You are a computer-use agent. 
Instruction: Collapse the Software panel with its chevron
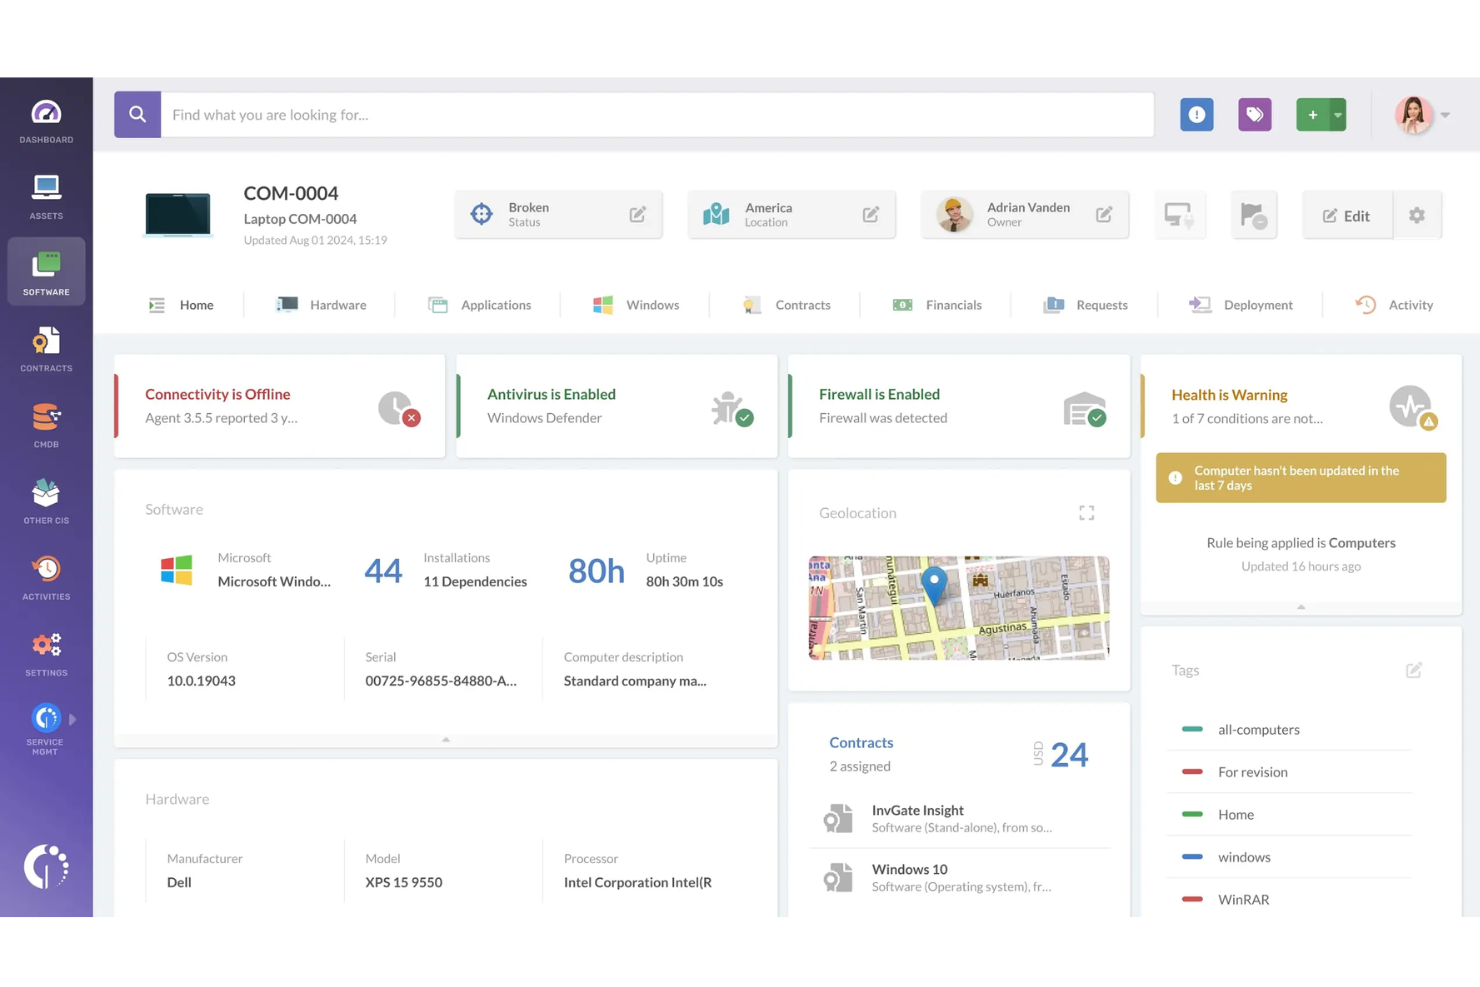[445, 739]
